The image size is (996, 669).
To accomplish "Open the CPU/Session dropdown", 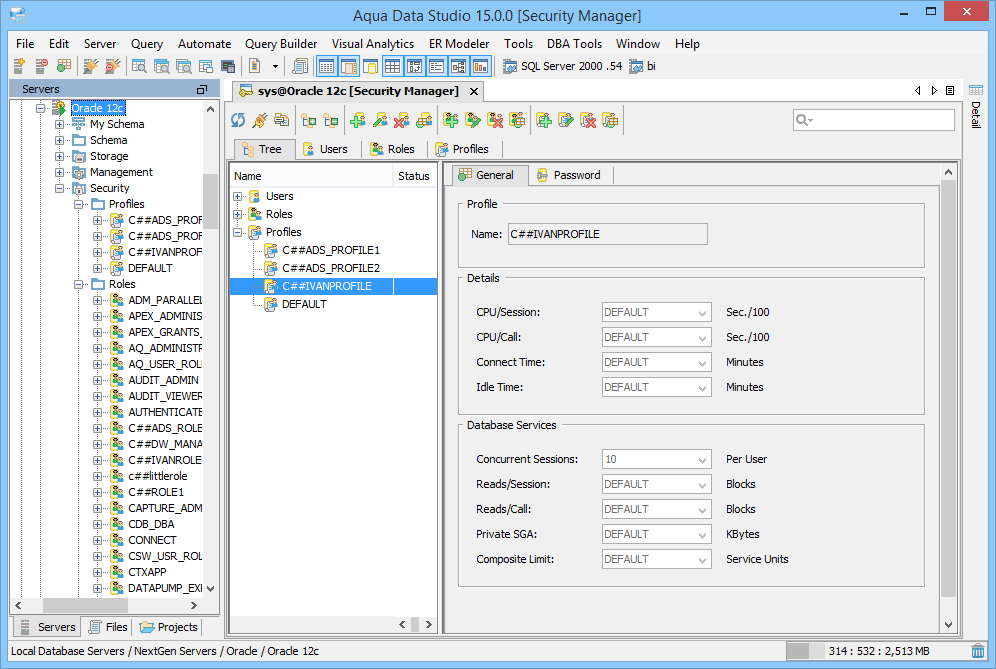I will tap(702, 313).
